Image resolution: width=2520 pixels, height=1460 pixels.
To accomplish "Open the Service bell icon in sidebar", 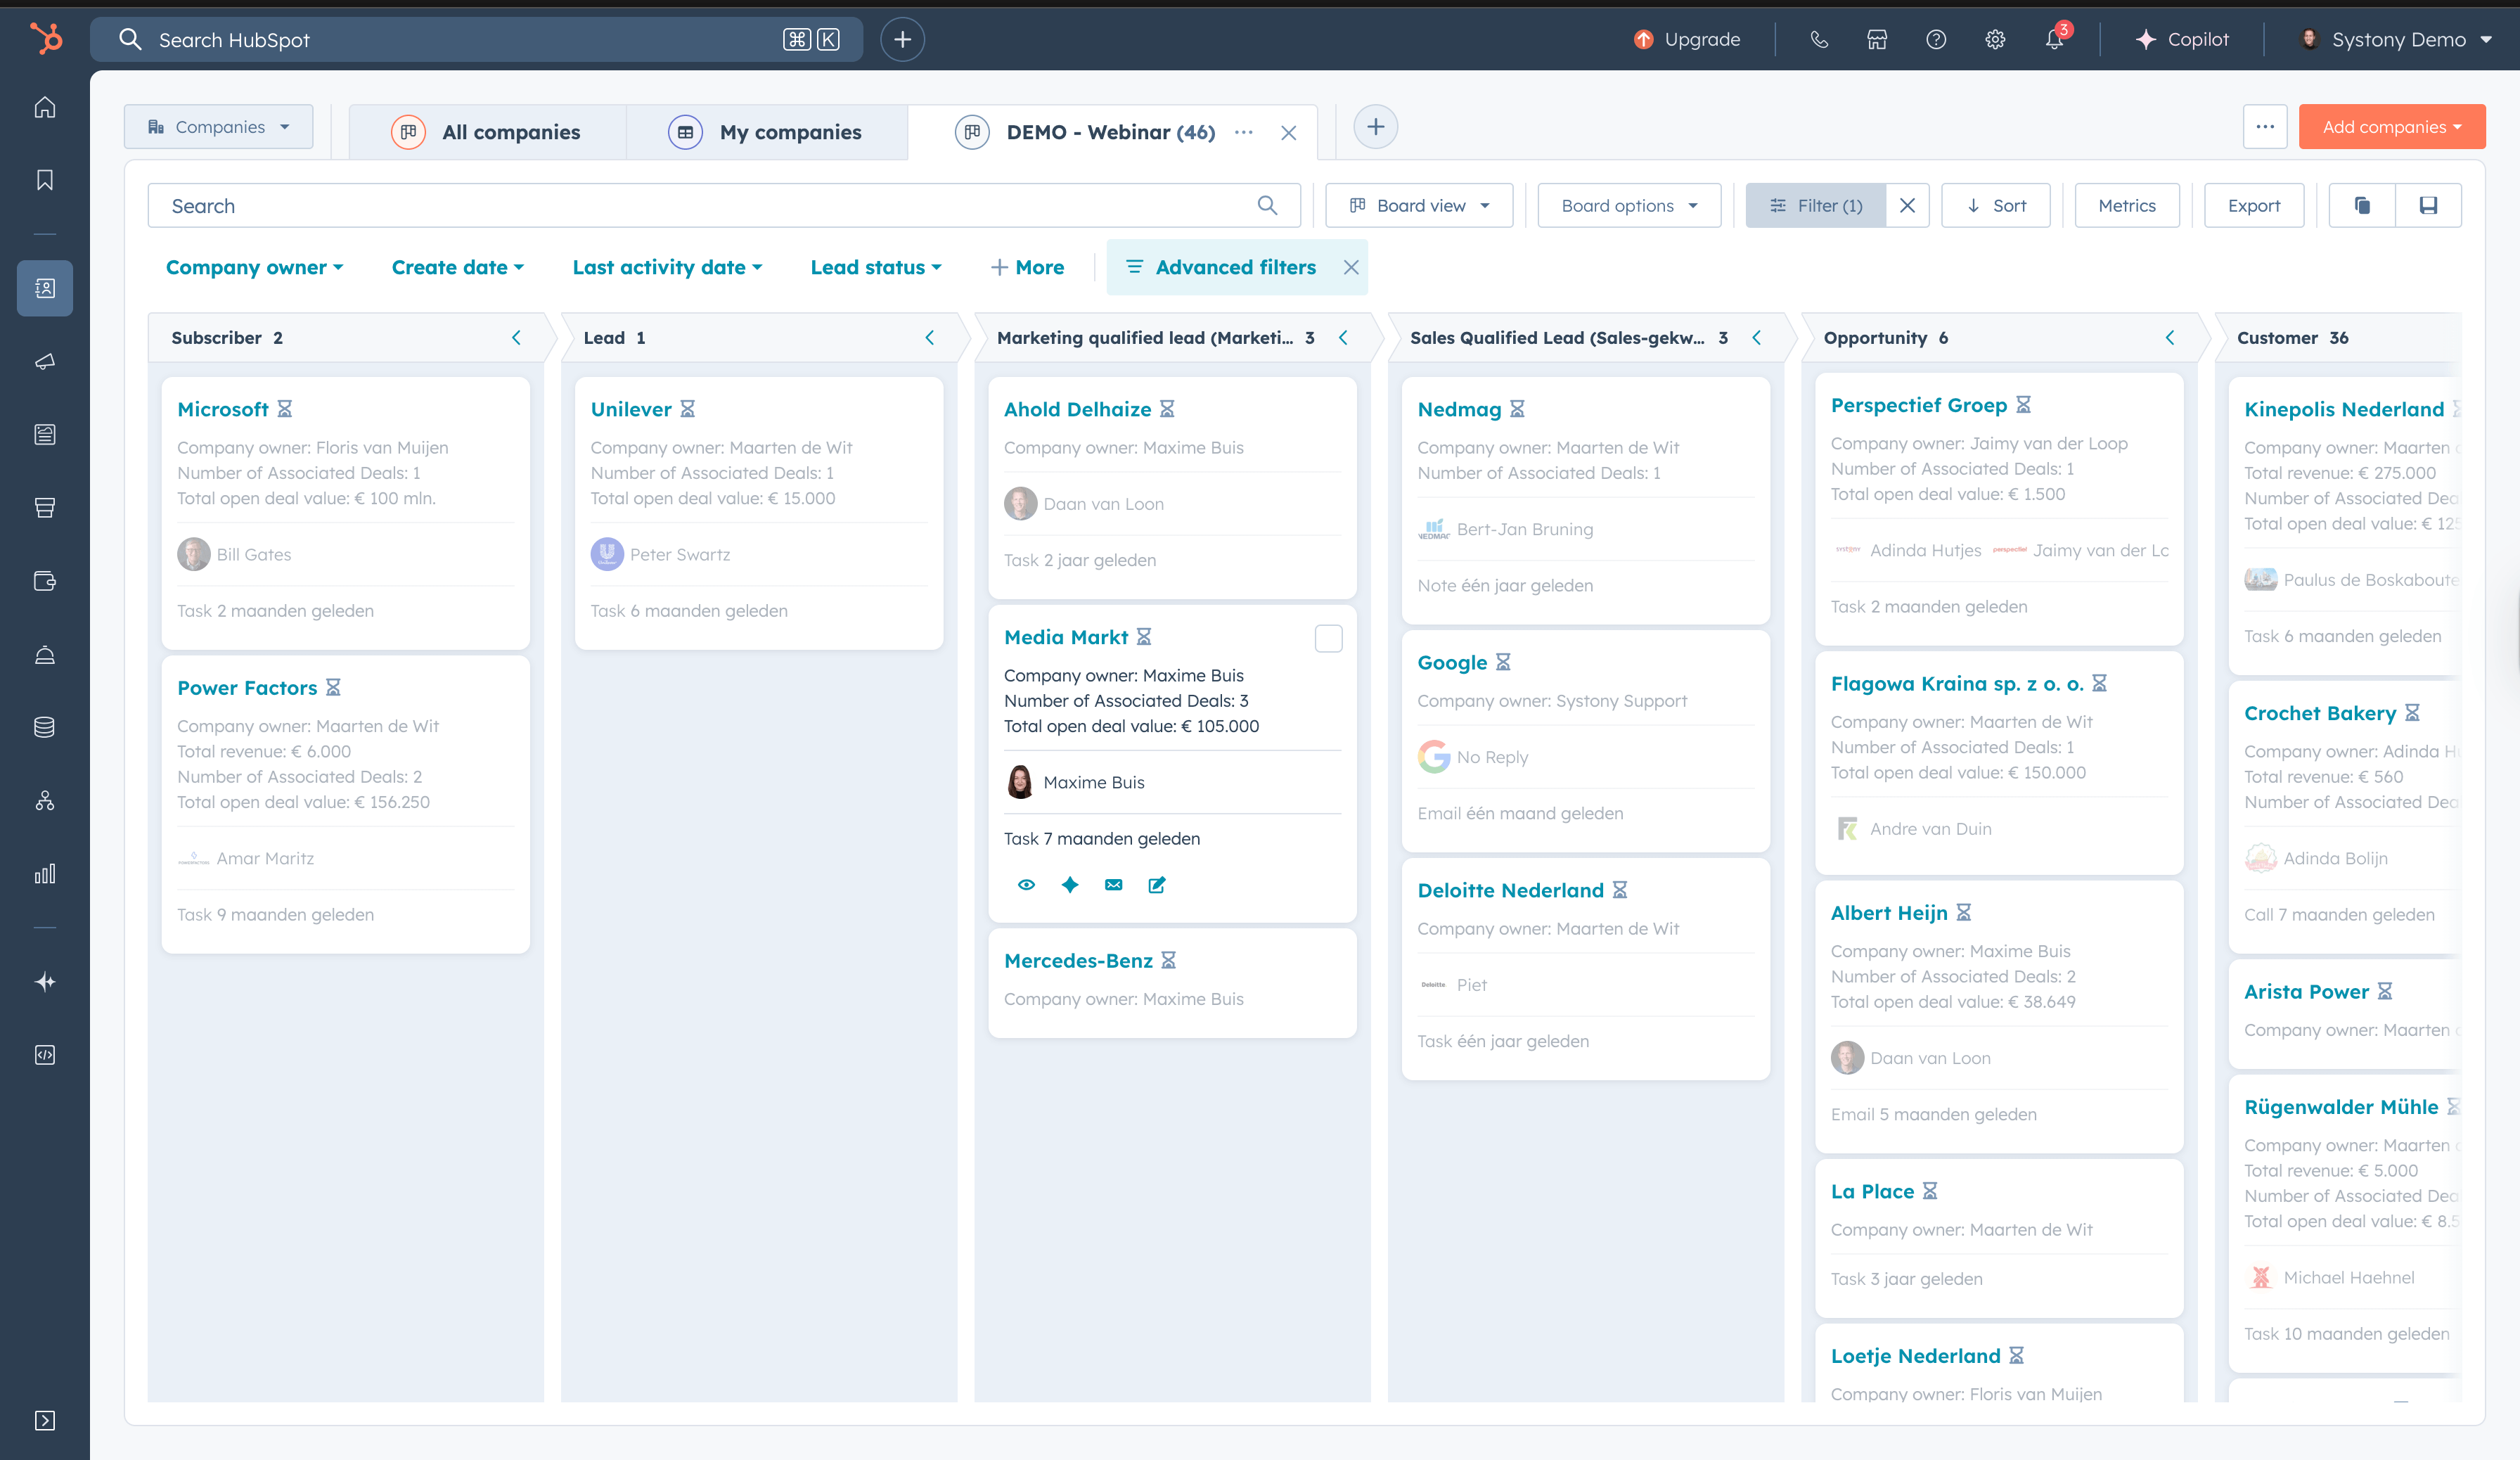I will [x=45, y=654].
